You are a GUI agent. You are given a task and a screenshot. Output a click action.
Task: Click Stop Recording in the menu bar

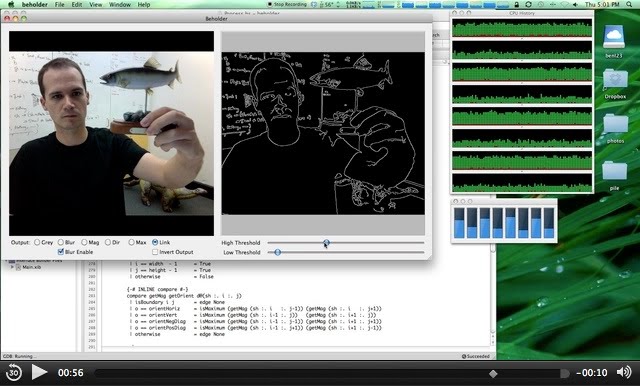click(x=287, y=4)
